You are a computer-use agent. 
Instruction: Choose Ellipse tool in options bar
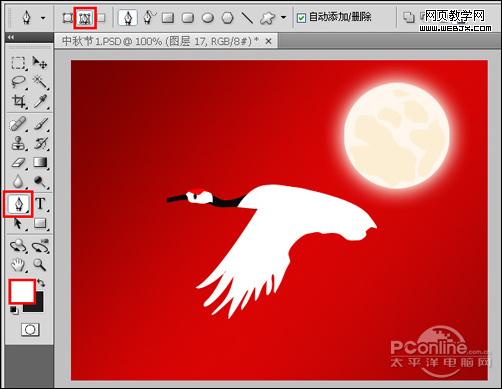[x=208, y=18]
